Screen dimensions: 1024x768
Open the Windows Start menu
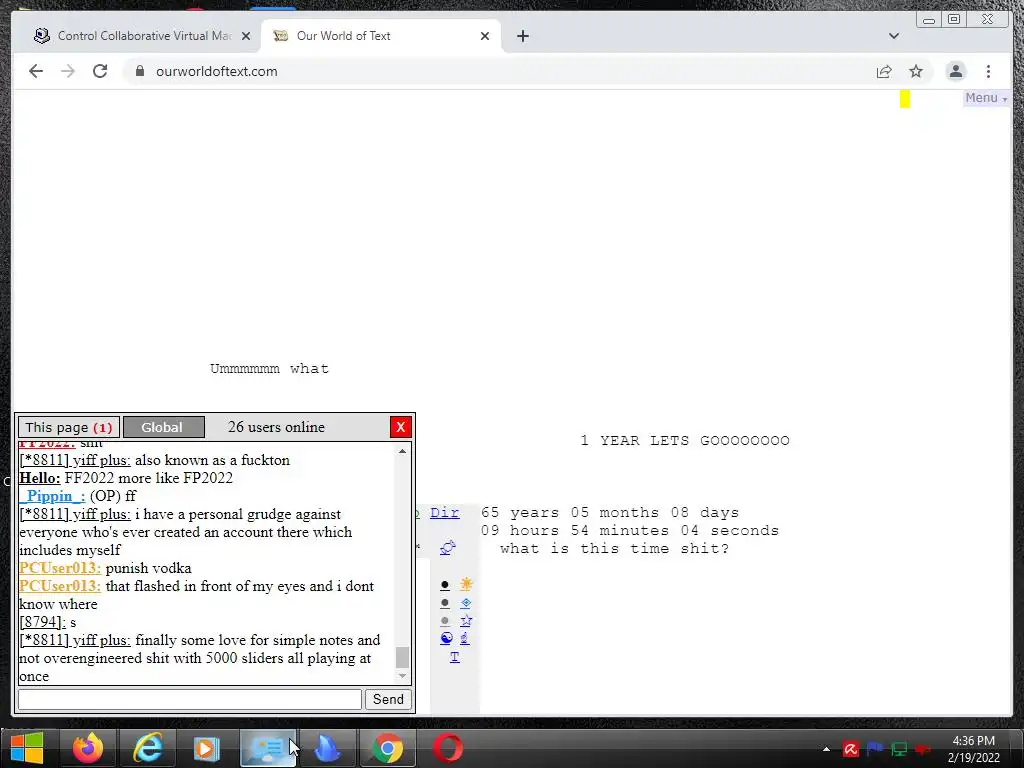tap(27, 748)
